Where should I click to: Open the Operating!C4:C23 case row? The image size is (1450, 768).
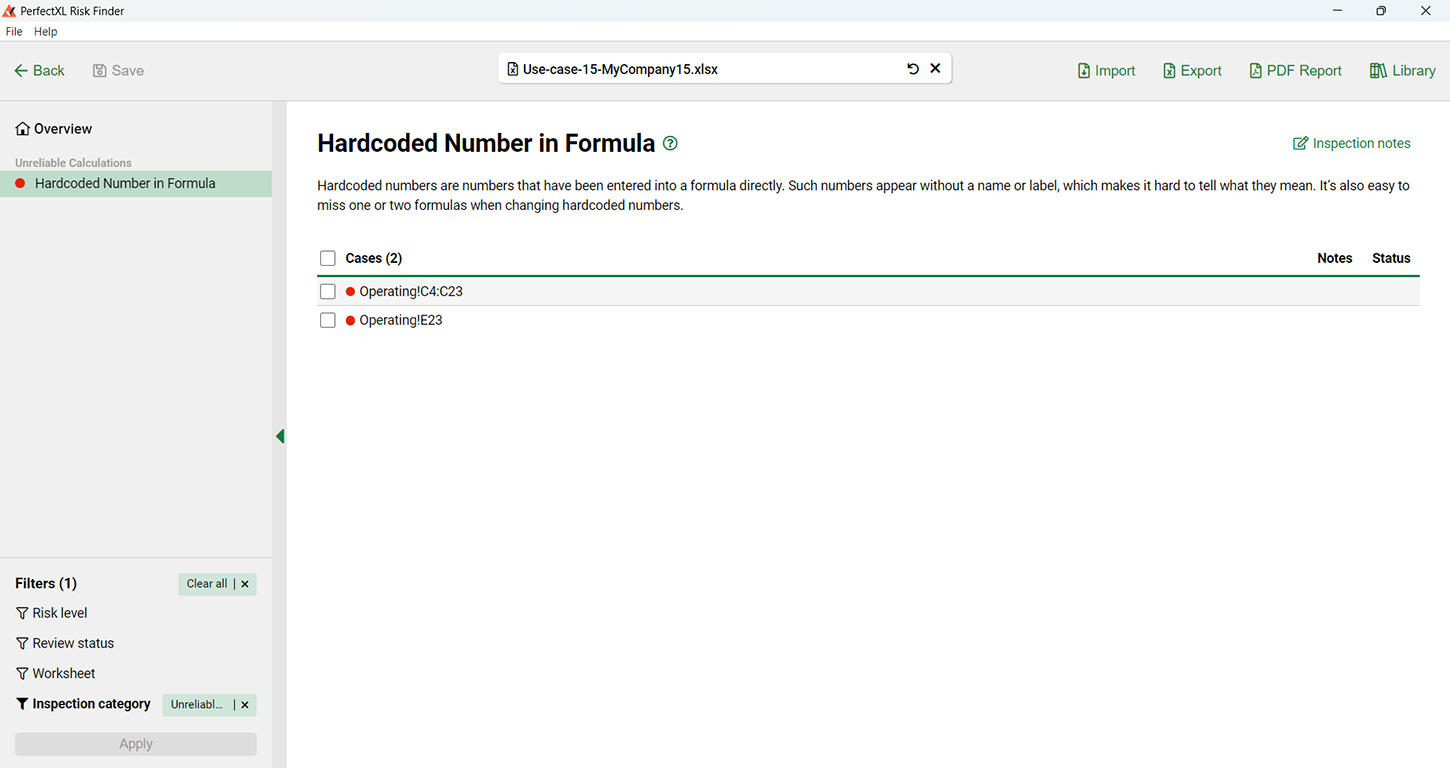[x=868, y=292]
